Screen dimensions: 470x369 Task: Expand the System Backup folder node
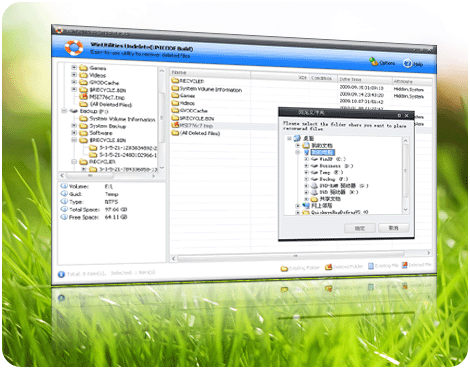74,126
